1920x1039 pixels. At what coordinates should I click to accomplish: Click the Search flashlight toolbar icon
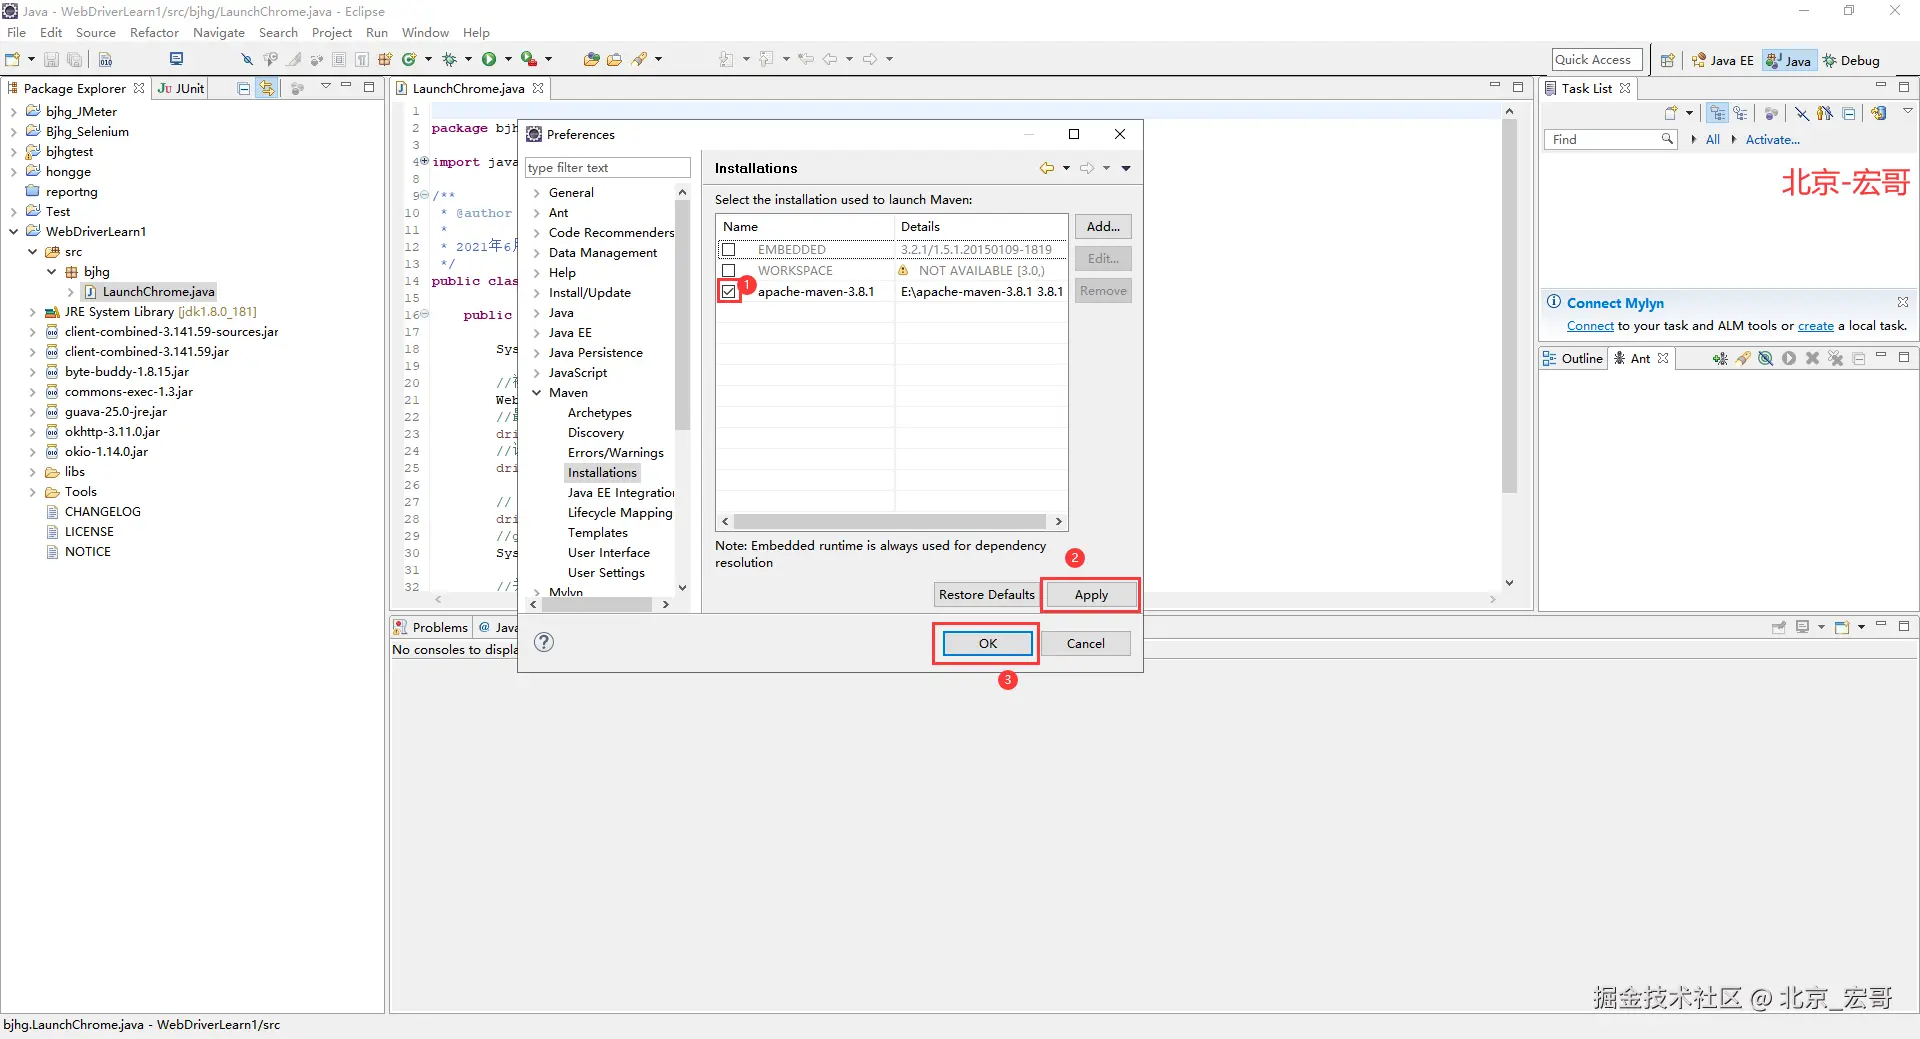[640, 60]
